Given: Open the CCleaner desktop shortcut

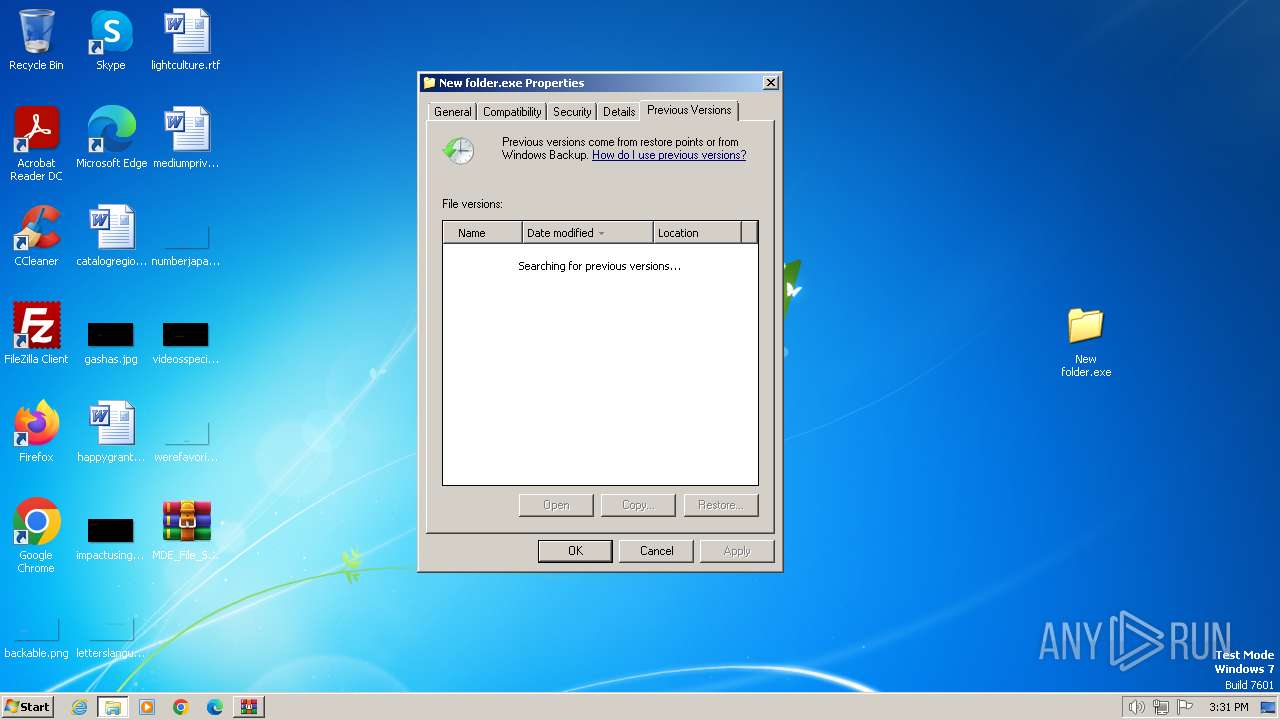Looking at the screenshot, I should 36,236.
